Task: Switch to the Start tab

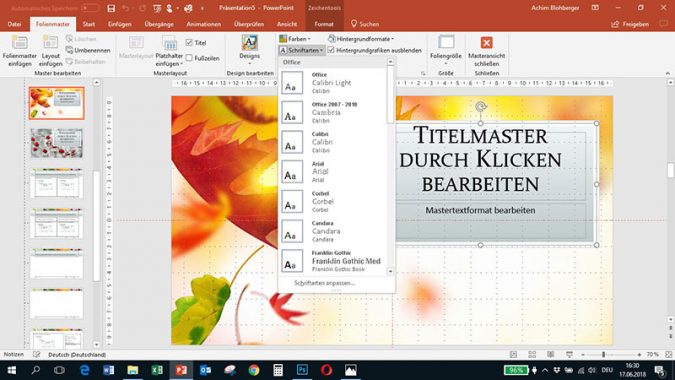Action: coord(89,24)
